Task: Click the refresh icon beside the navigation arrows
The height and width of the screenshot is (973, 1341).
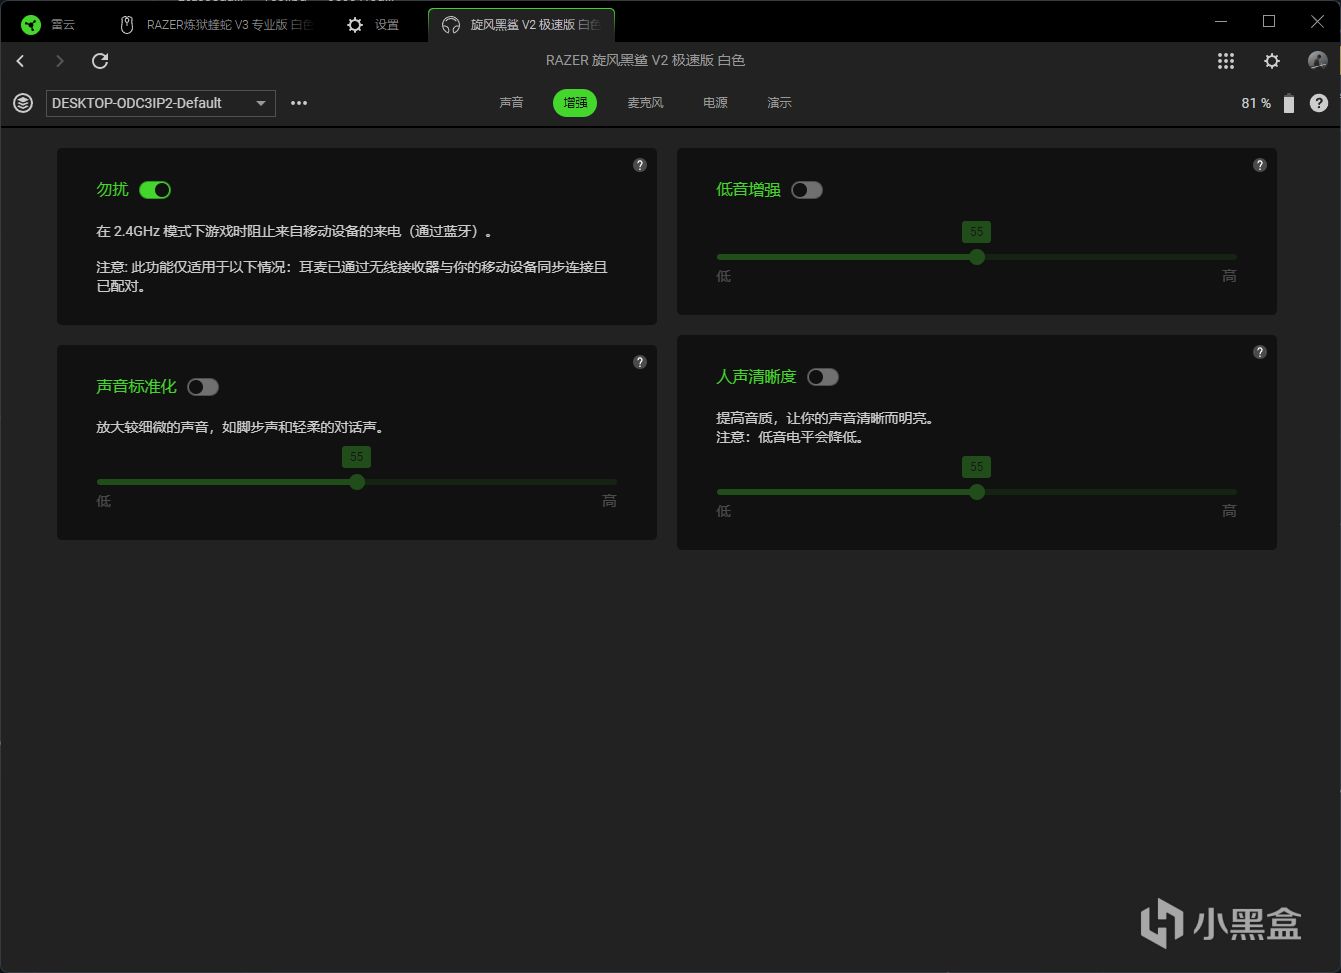Action: pos(100,61)
